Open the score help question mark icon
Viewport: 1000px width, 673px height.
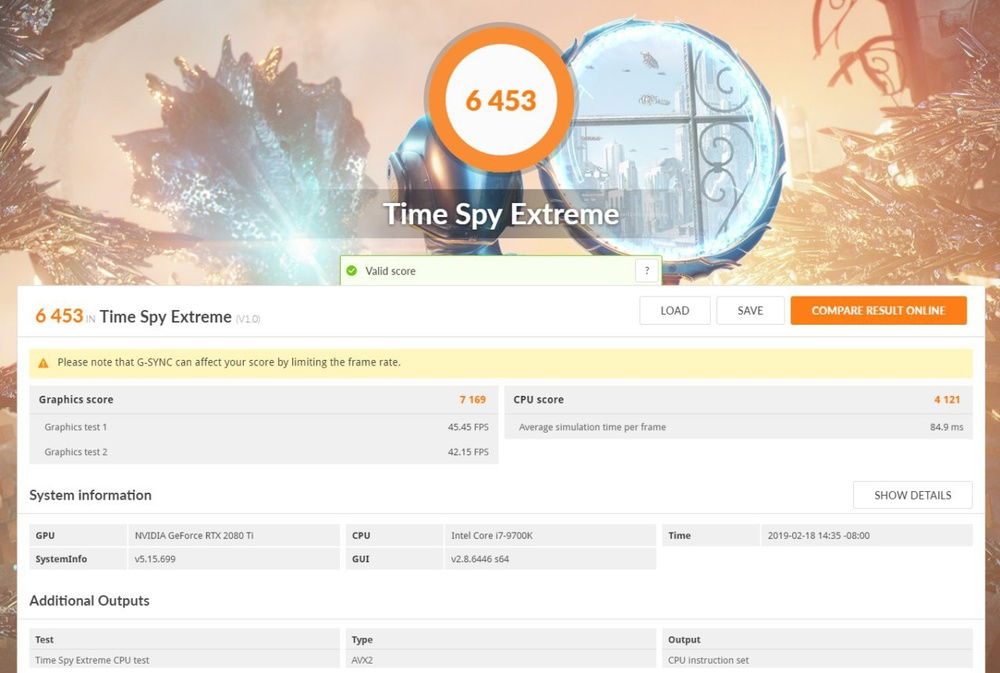coord(646,270)
